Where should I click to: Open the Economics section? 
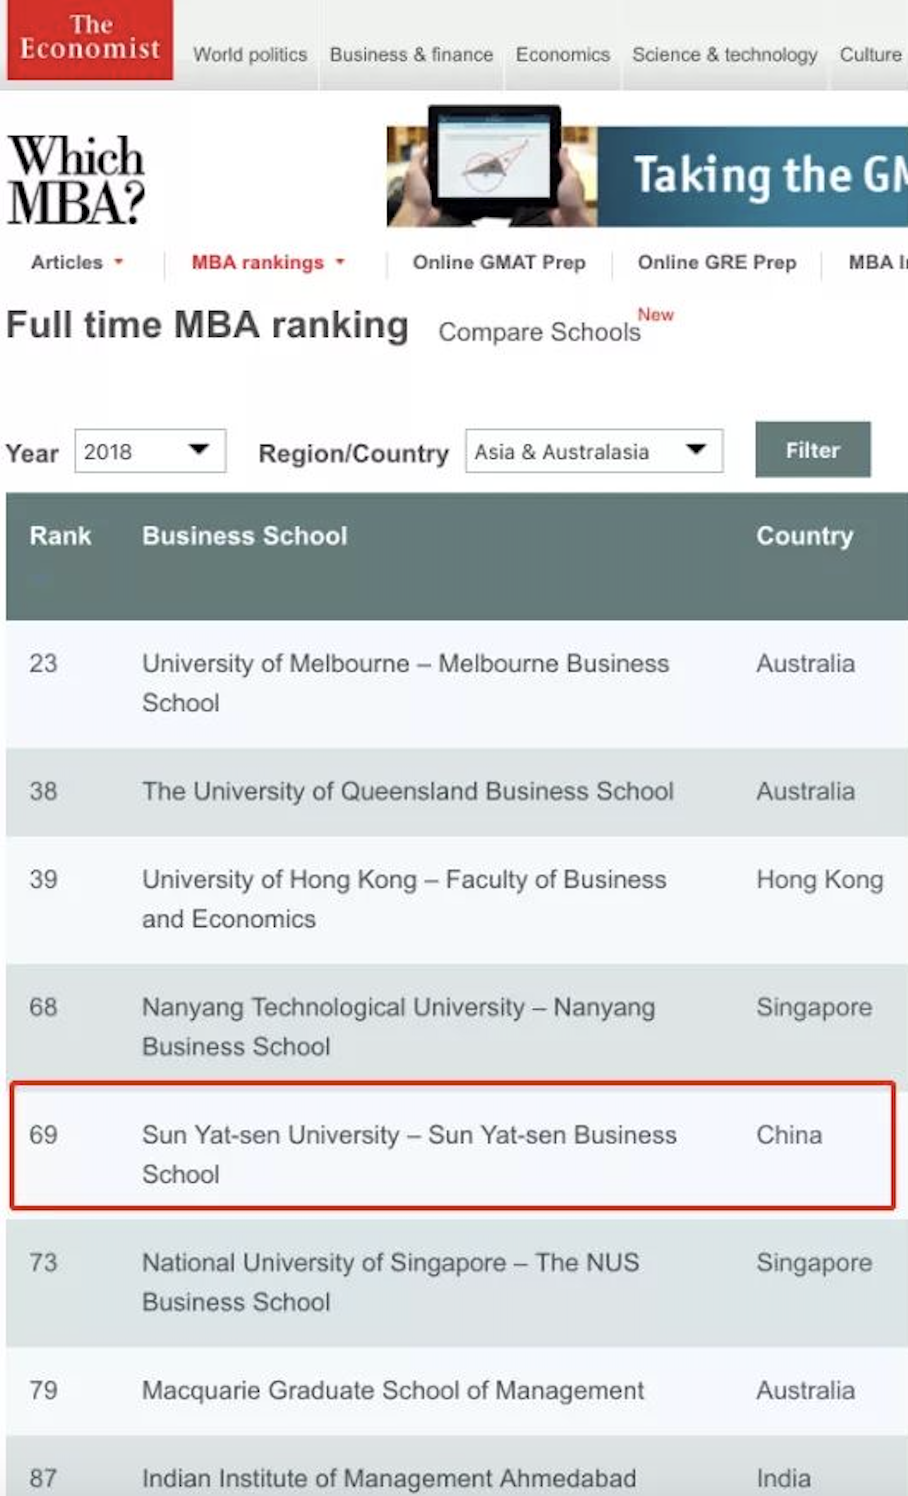tap(562, 55)
